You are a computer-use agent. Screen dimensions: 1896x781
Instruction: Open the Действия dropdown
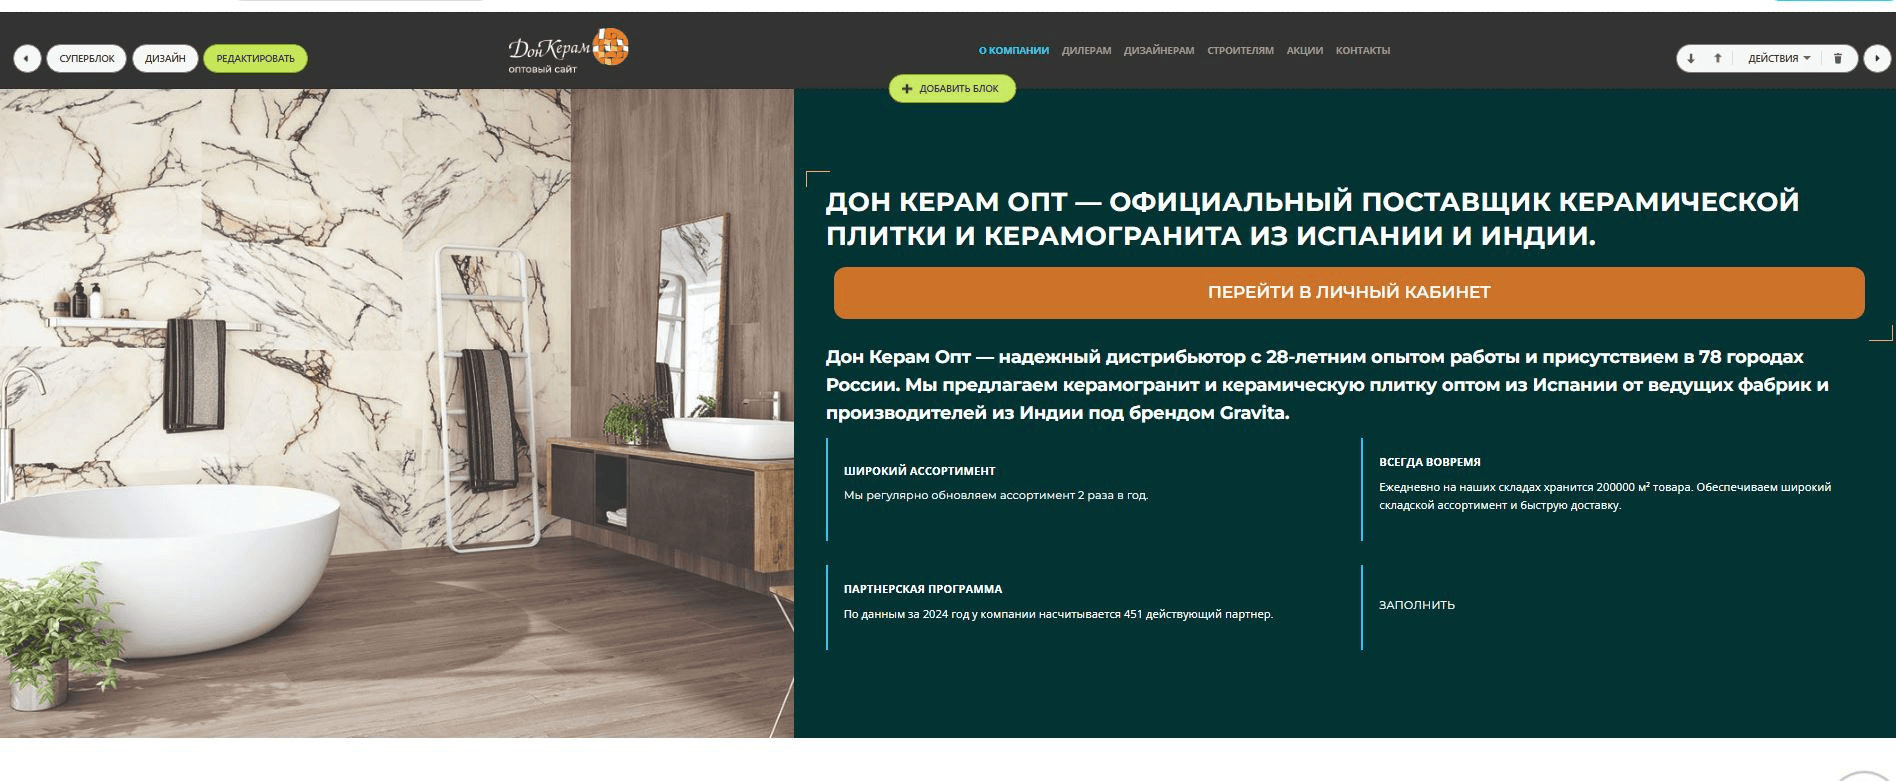coord(1779,58)
